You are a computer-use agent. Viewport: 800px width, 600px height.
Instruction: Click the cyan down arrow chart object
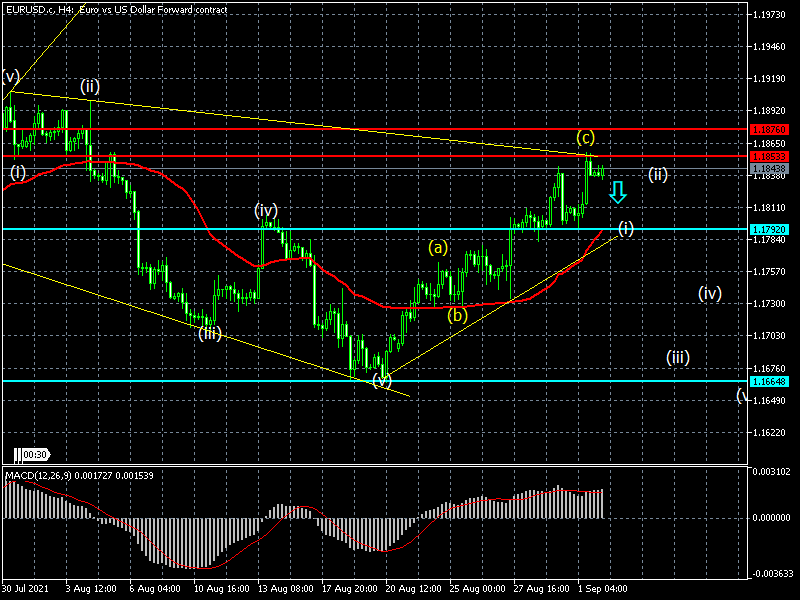[x=618, y=192]
